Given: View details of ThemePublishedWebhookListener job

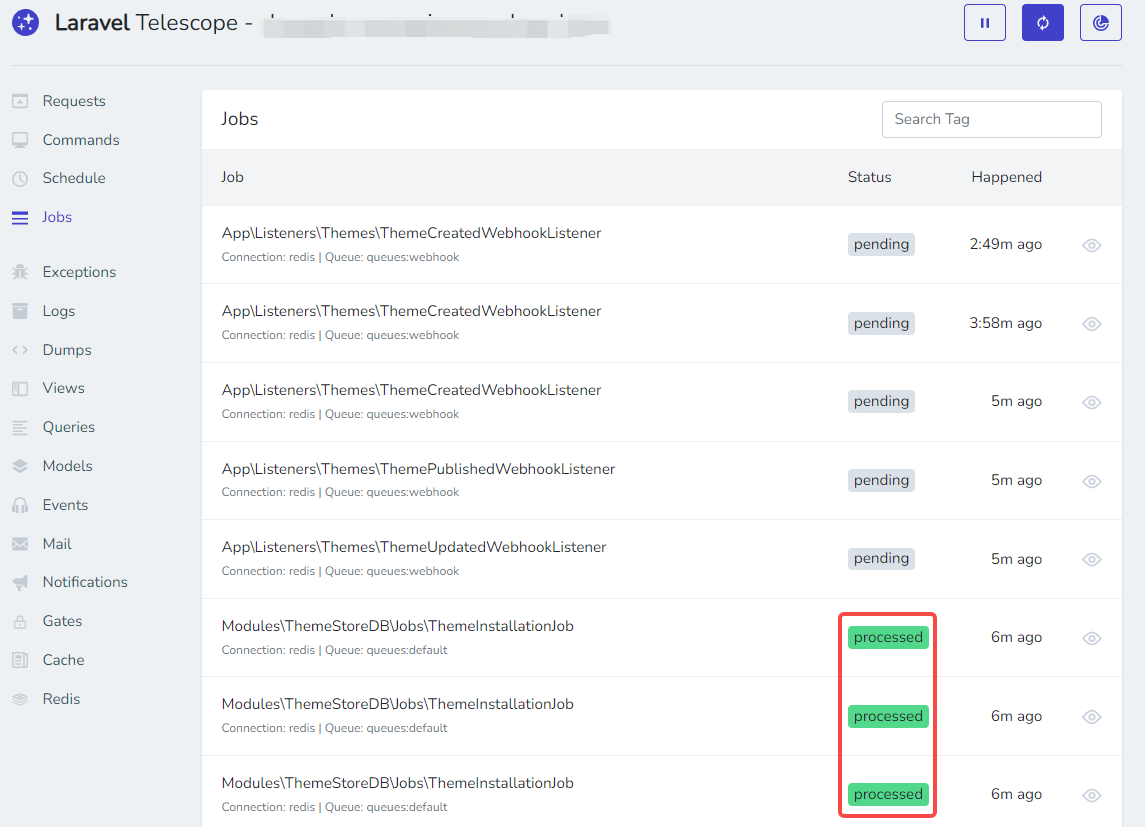Looking at the screenshot, I should tap(1092, 481).
